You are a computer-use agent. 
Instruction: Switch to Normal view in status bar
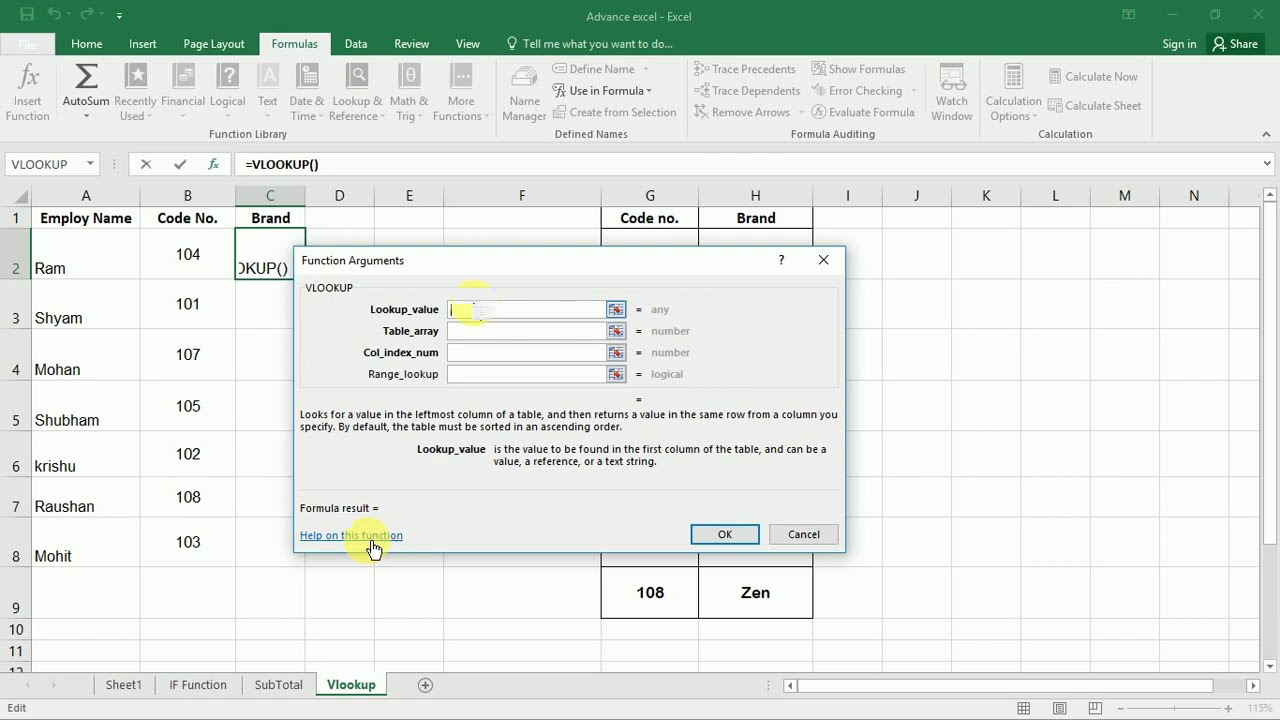pyautogui.click(x=1024, y=708)
